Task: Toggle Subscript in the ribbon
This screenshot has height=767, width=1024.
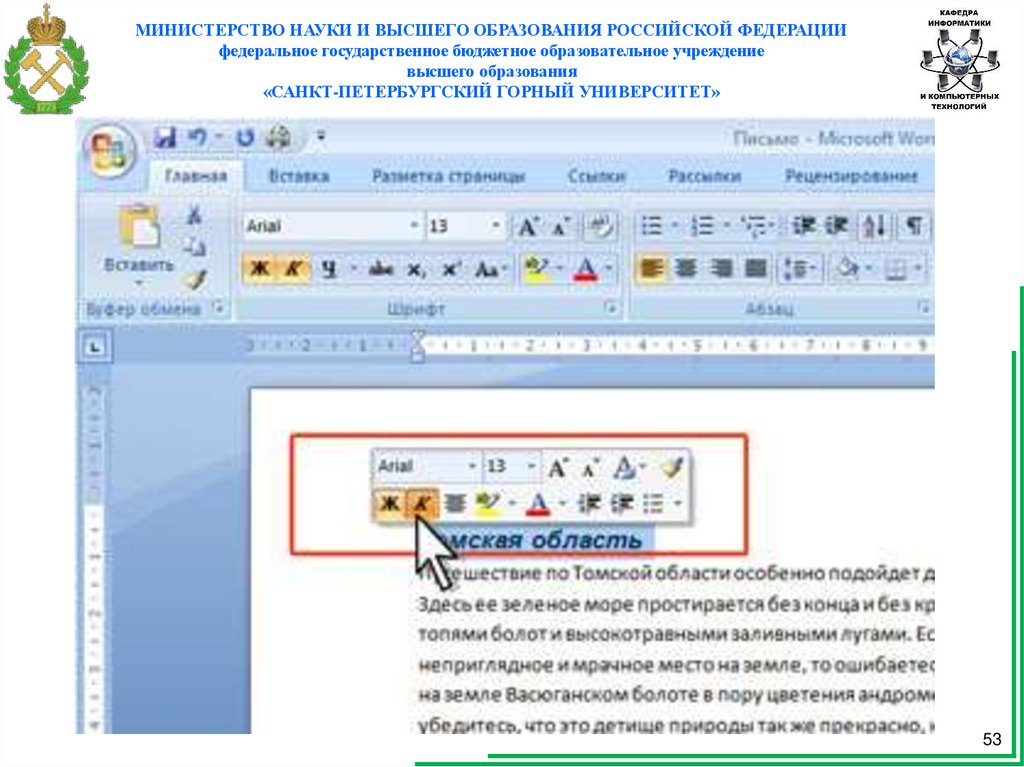Action: (415, 269)
